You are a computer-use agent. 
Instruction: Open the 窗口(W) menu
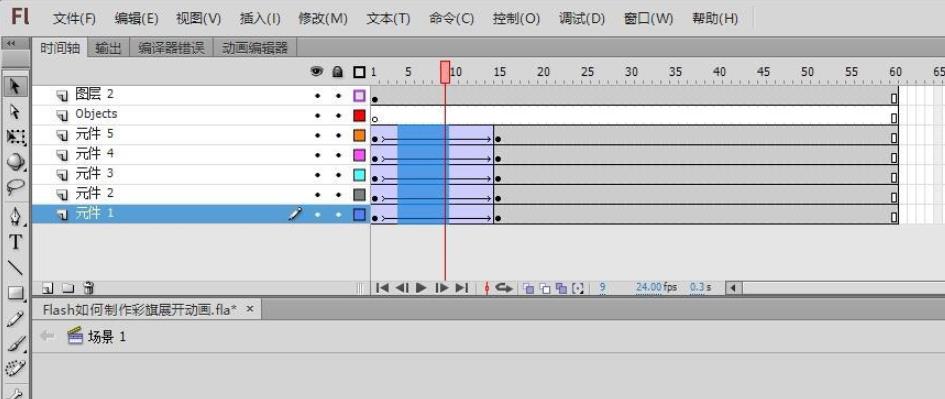click(648, 19)
